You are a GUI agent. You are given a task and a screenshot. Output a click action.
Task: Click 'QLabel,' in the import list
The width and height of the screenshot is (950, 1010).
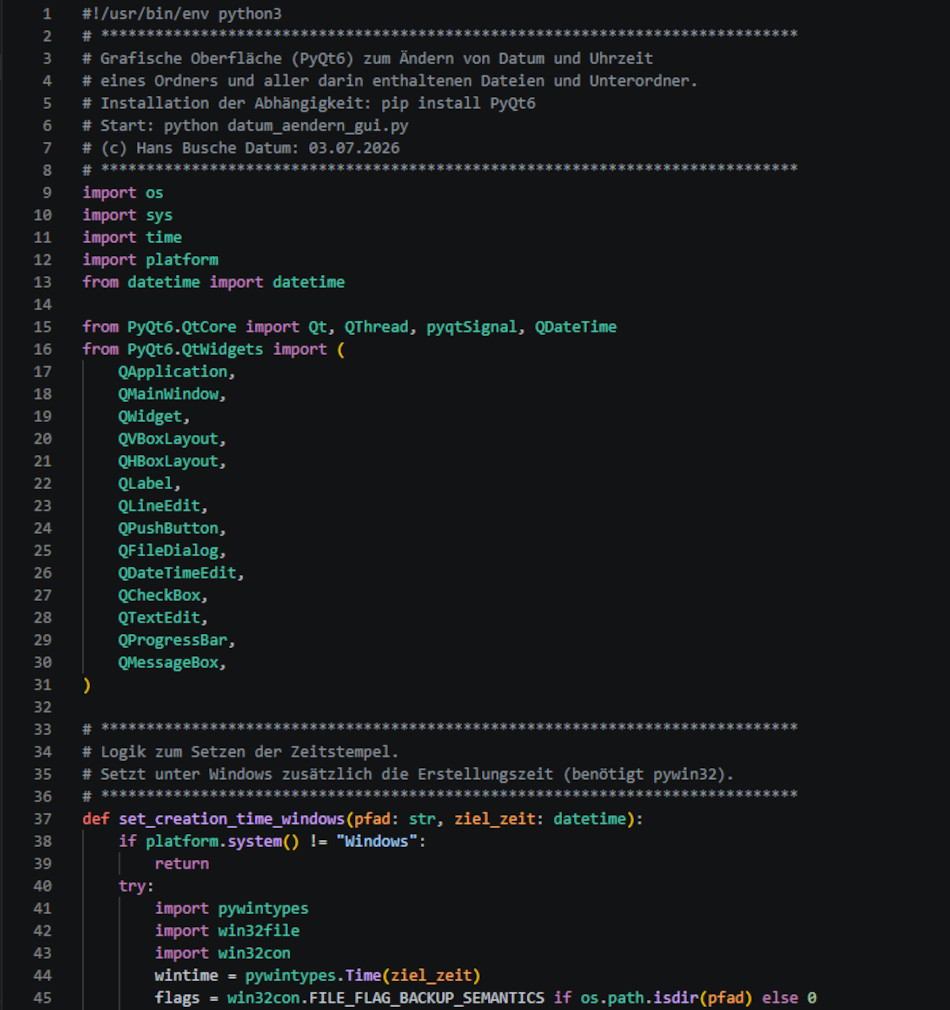click(149, 484)
